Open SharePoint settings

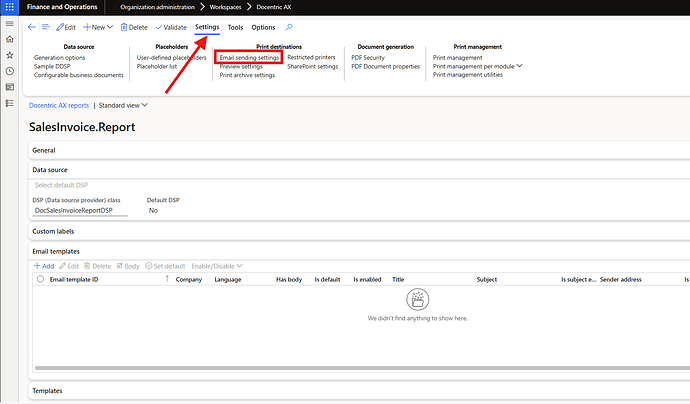coord(312,66)
